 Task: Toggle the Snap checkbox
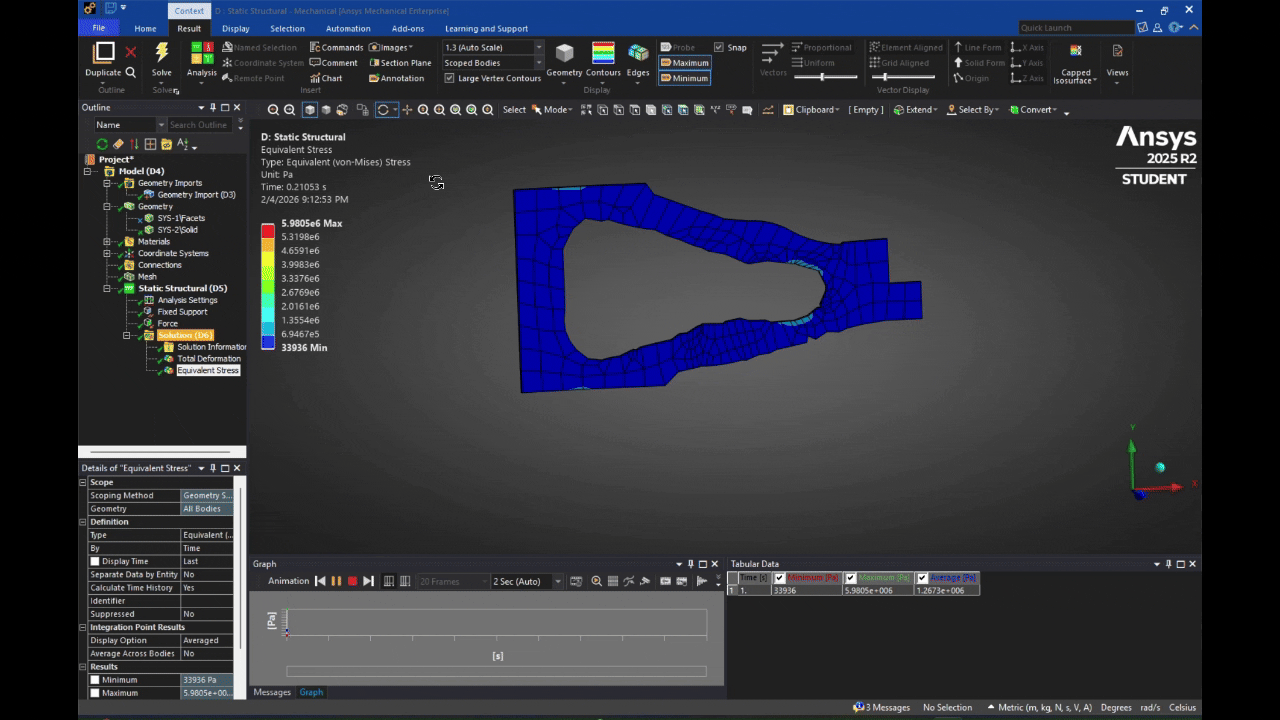point(719,47)
